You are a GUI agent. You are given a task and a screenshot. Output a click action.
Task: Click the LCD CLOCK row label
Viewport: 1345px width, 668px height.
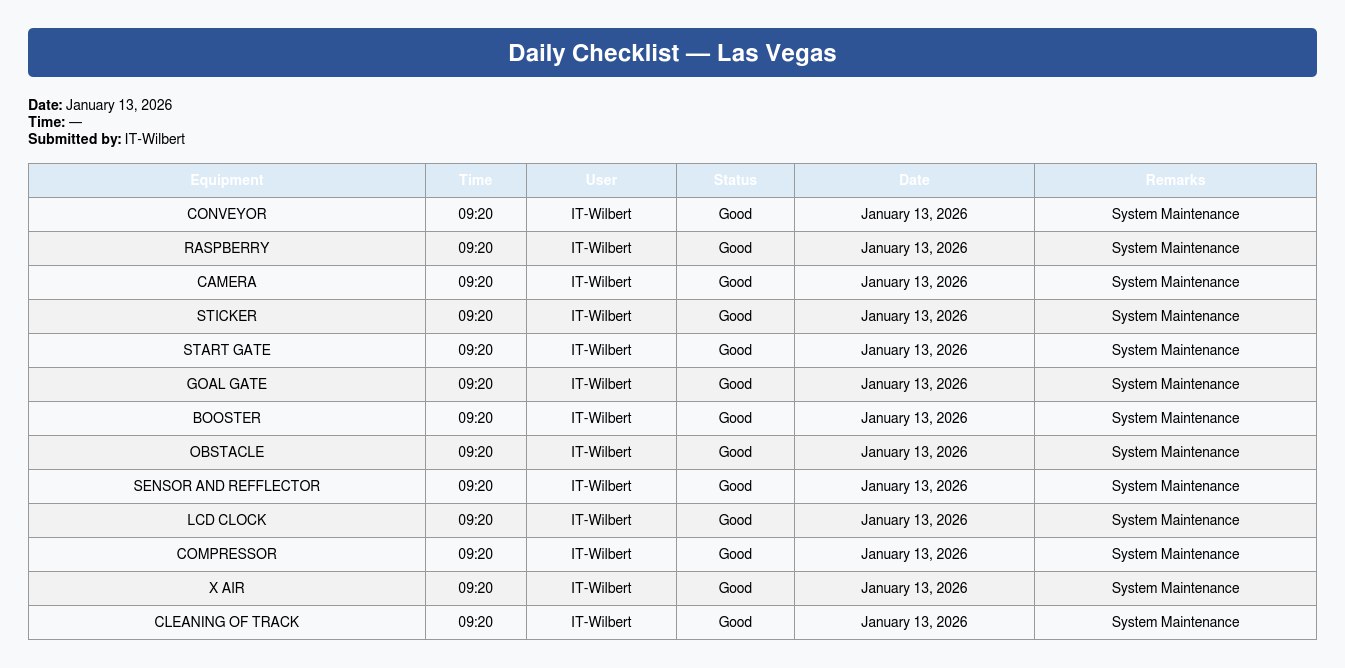click(227, 520)
